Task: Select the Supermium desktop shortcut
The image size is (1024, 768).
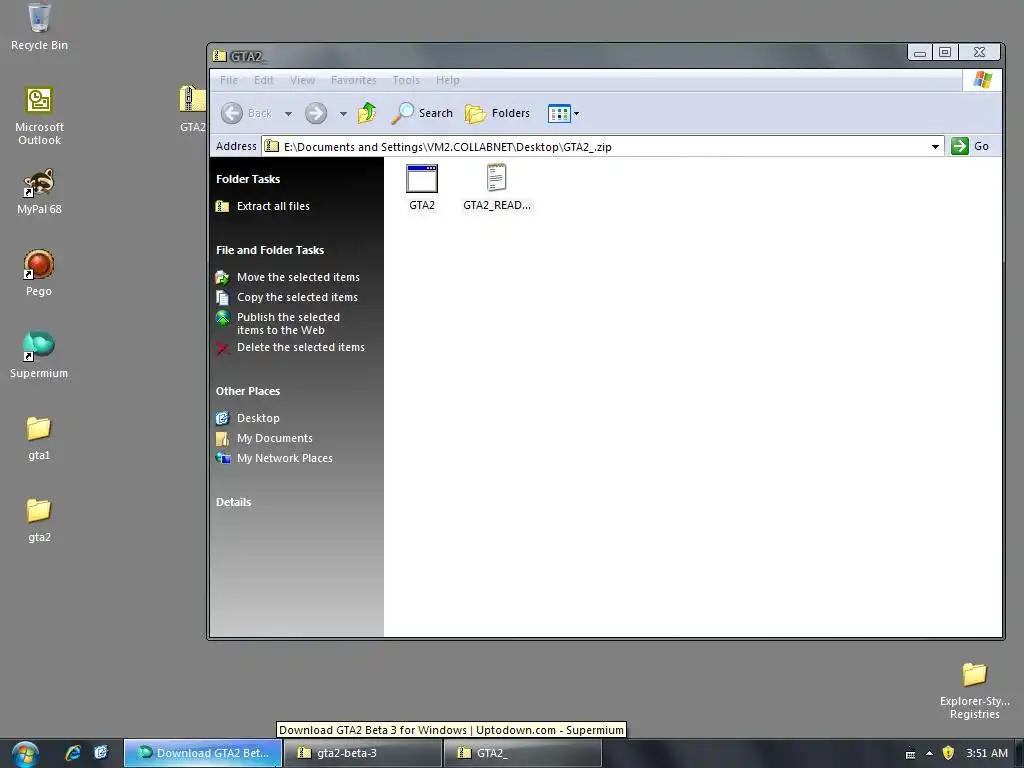Action: pos(39,355)
